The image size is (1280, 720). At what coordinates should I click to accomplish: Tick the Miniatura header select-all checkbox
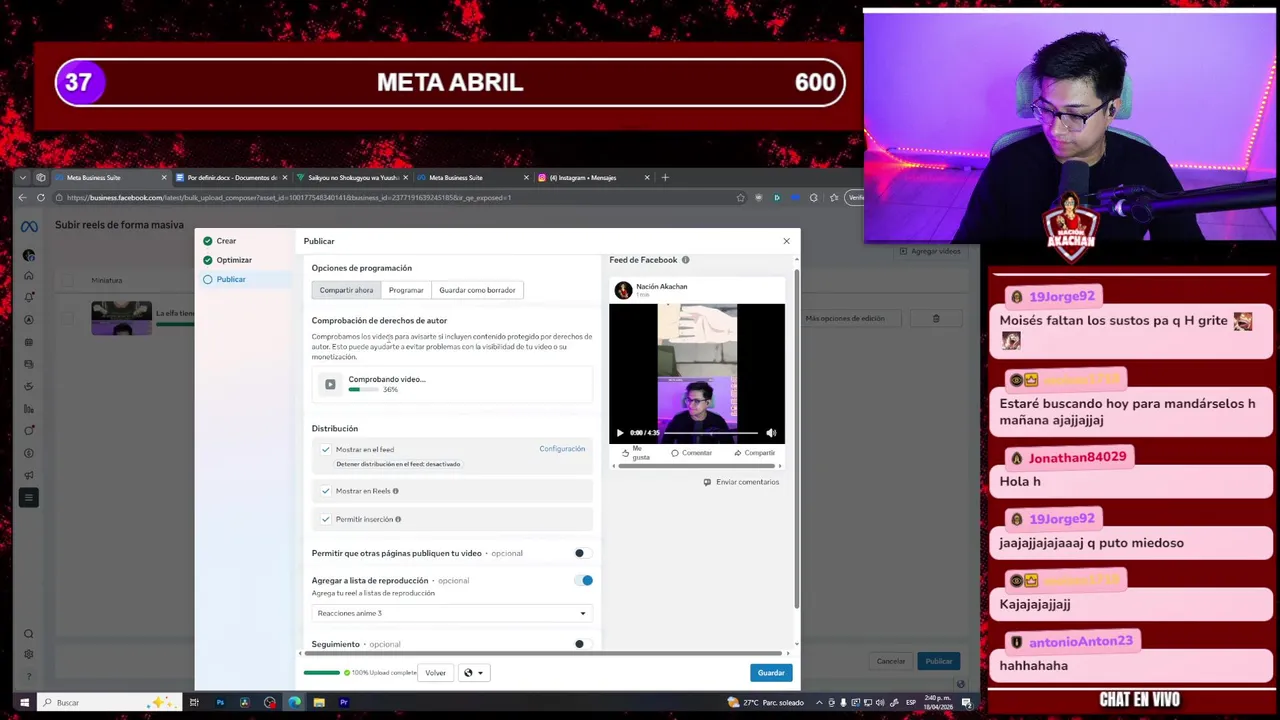pos(68,281)
